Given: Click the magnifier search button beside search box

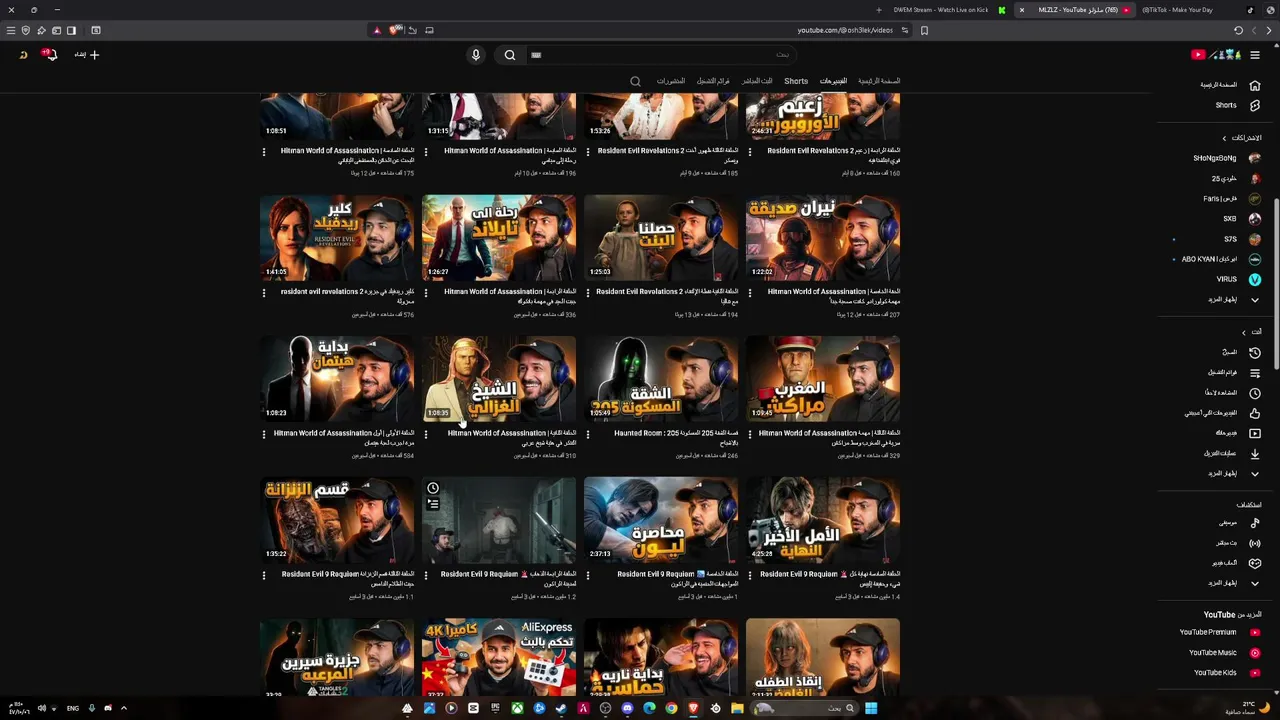Looking at the screenshot, I should [x=510, y=55].
